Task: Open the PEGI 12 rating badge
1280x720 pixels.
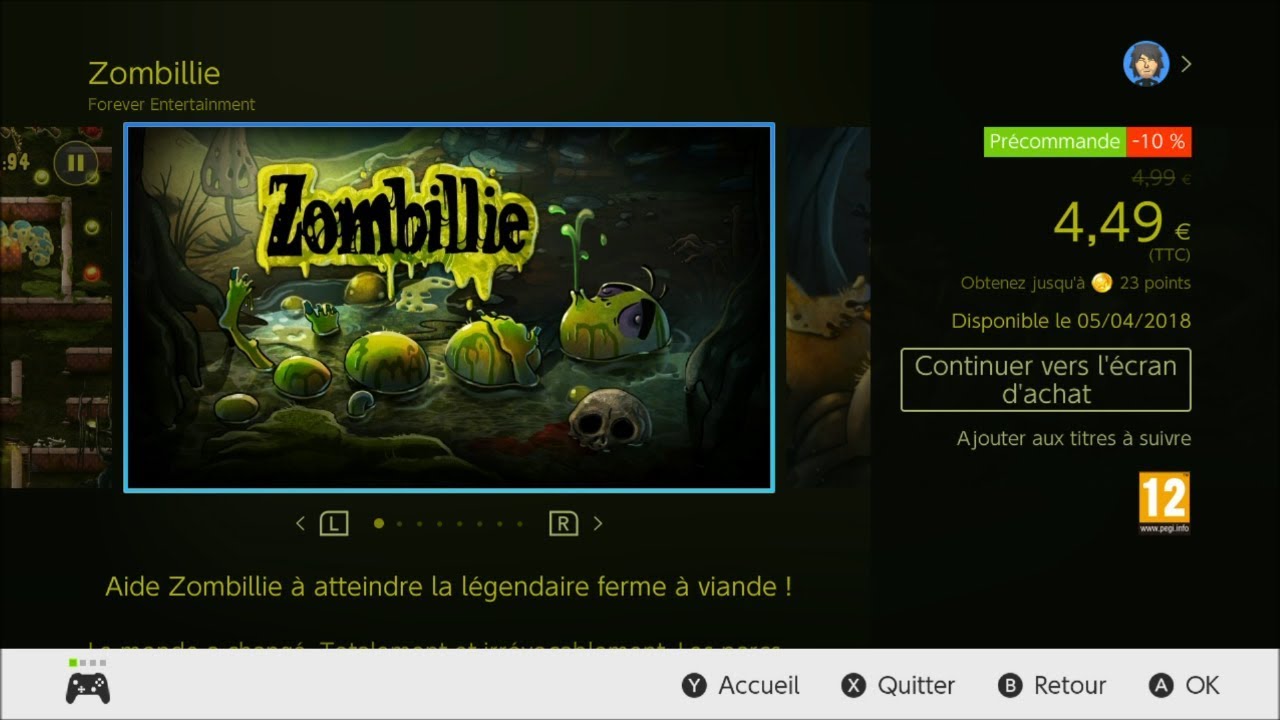Action: (x=1165, y=503)
